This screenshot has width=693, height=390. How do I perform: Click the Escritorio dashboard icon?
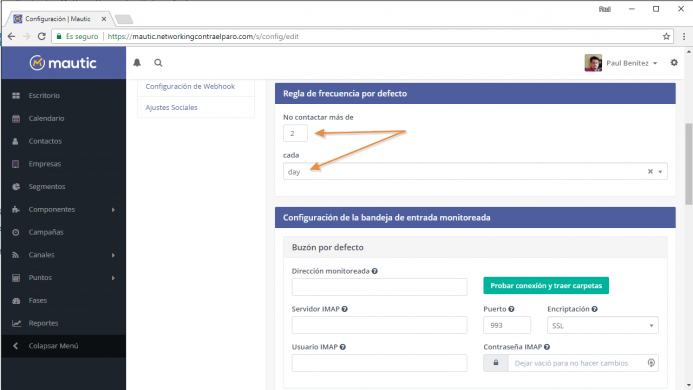tap(16, 96)
